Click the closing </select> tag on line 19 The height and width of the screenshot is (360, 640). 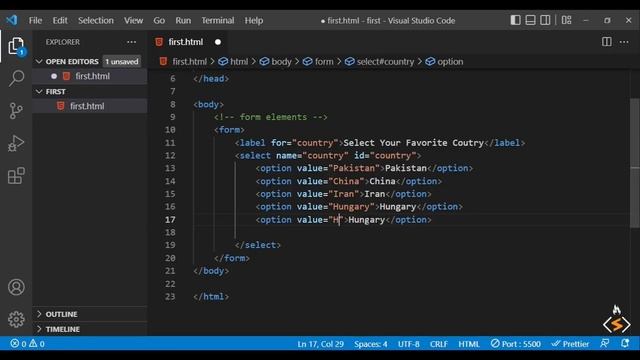(x=258, y=245)
